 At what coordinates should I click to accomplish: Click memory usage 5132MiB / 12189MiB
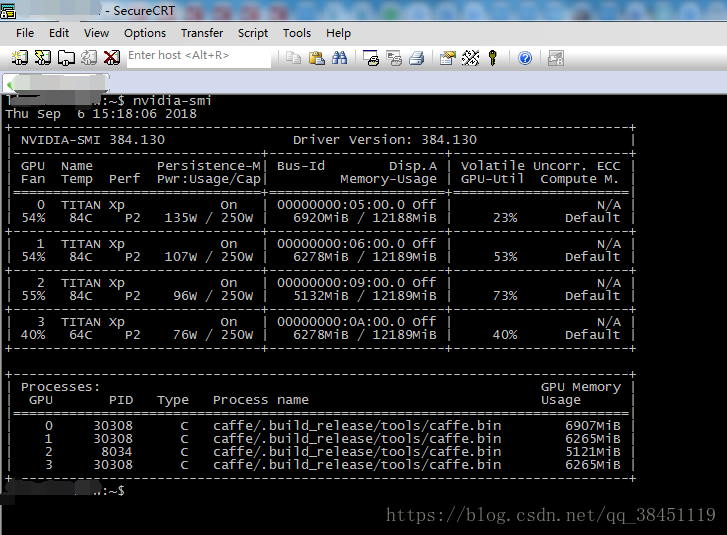pyautogui.click(x=365, y=296)
